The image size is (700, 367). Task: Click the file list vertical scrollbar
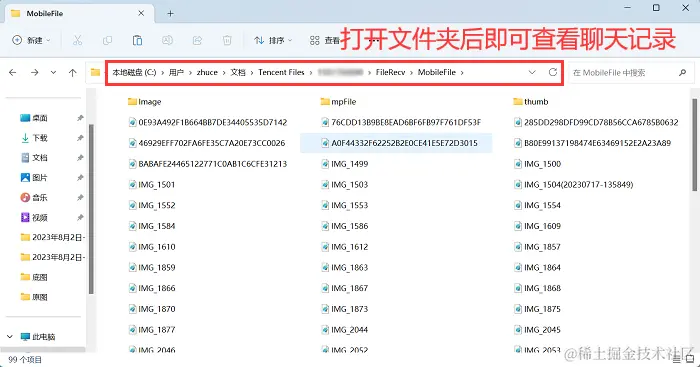coord(694,145)
